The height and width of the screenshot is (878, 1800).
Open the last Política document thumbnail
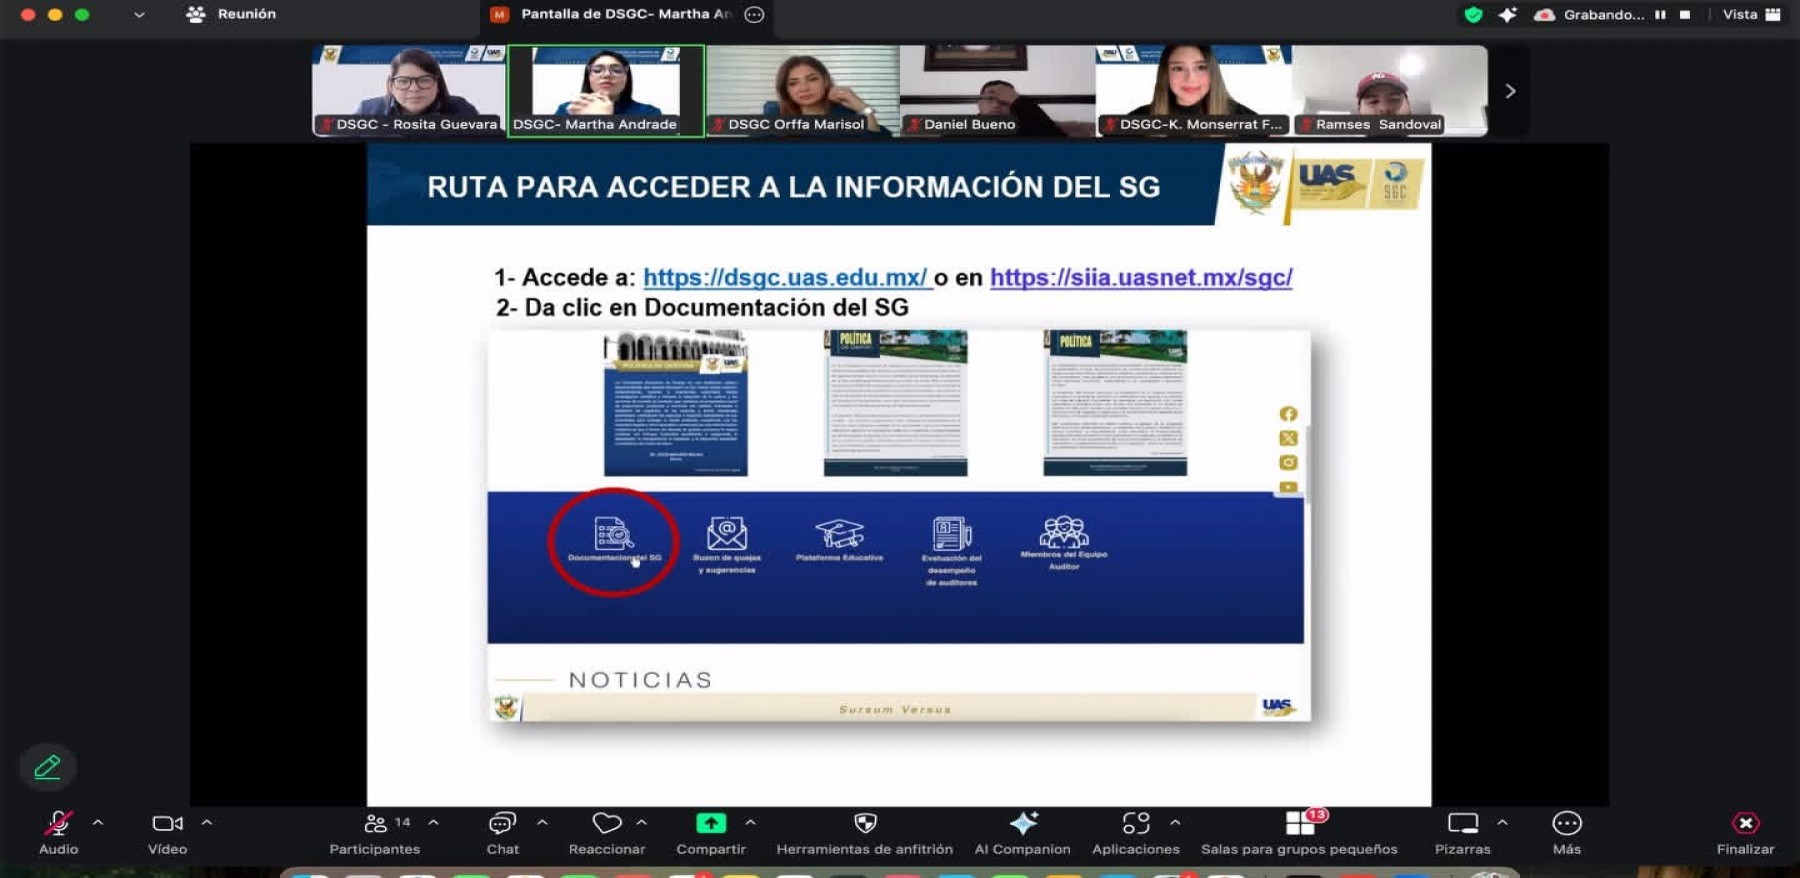pos(1115,404)
